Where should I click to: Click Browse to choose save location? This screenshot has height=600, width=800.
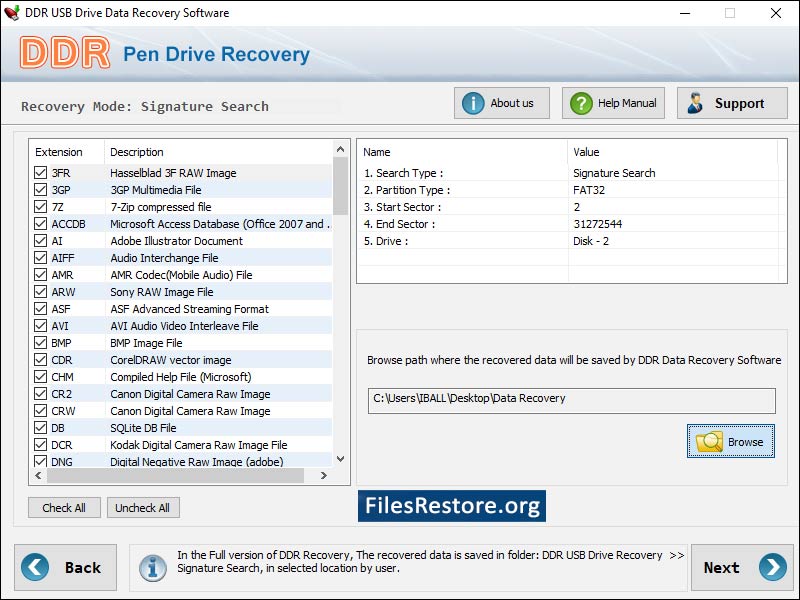(730, 441)
